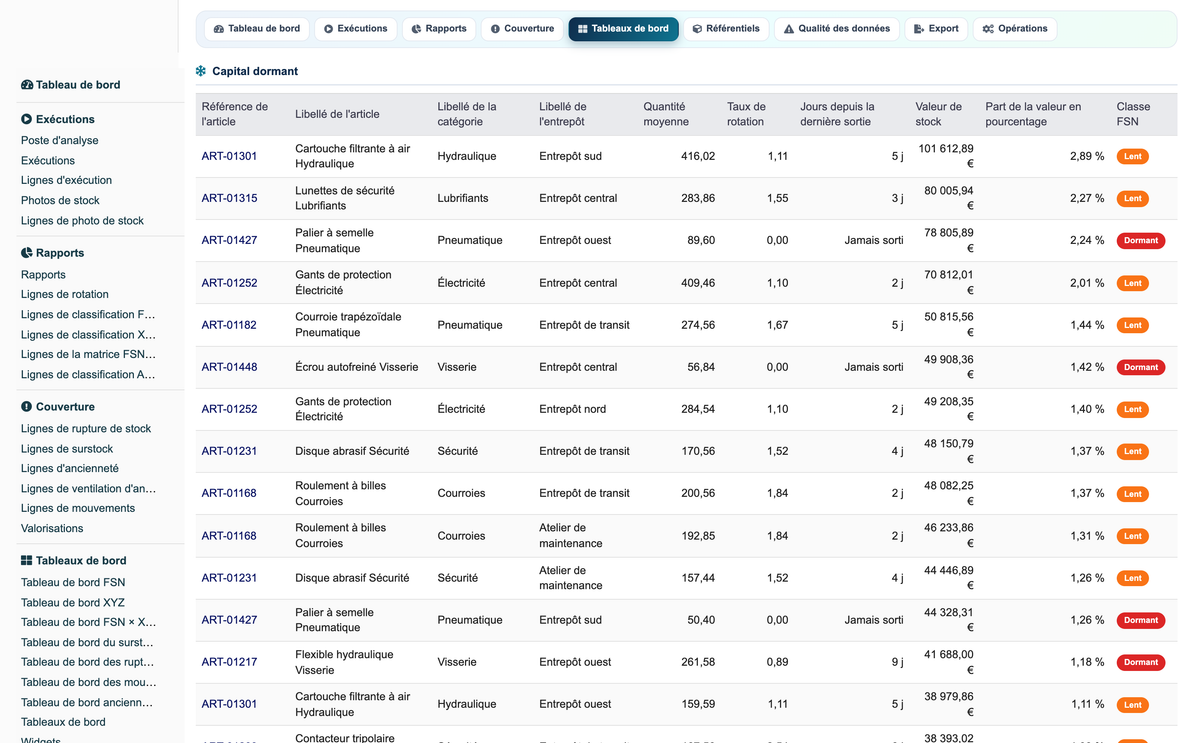
Task: Go to Lignes de rotation sidebar entry
Action: coord(65,295)
